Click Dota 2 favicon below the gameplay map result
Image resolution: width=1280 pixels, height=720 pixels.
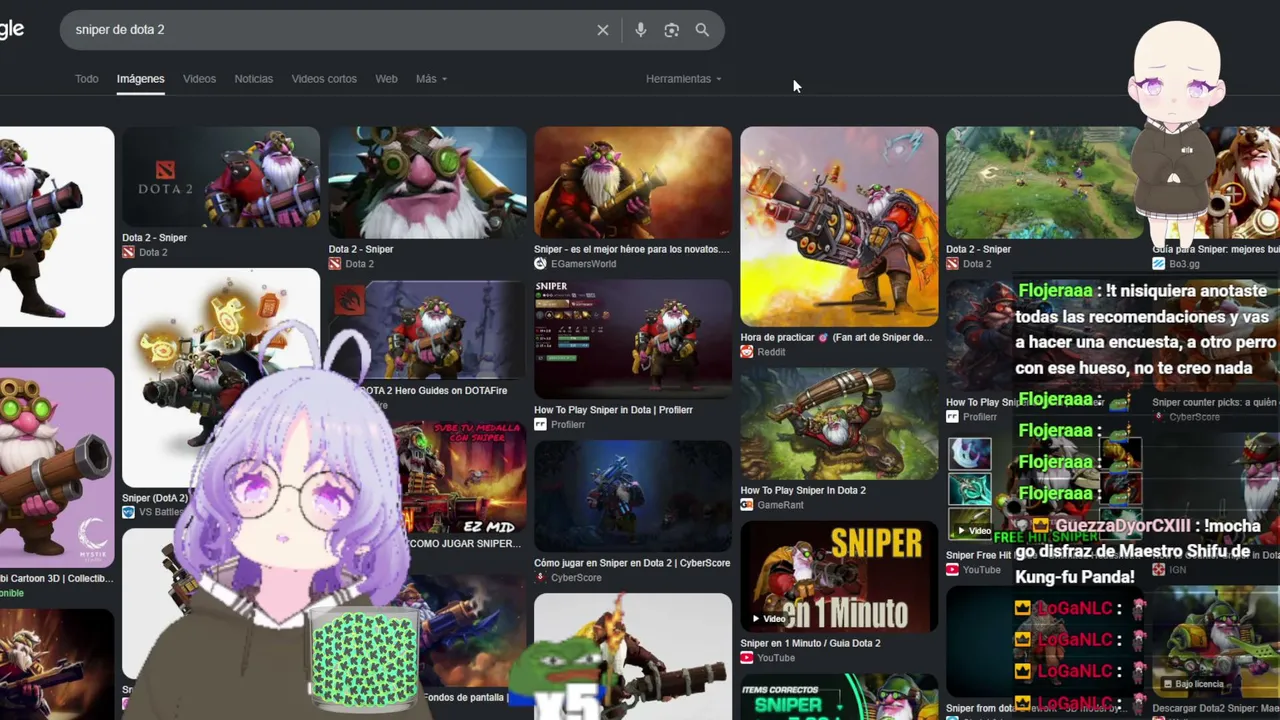(x=953, y=264)
